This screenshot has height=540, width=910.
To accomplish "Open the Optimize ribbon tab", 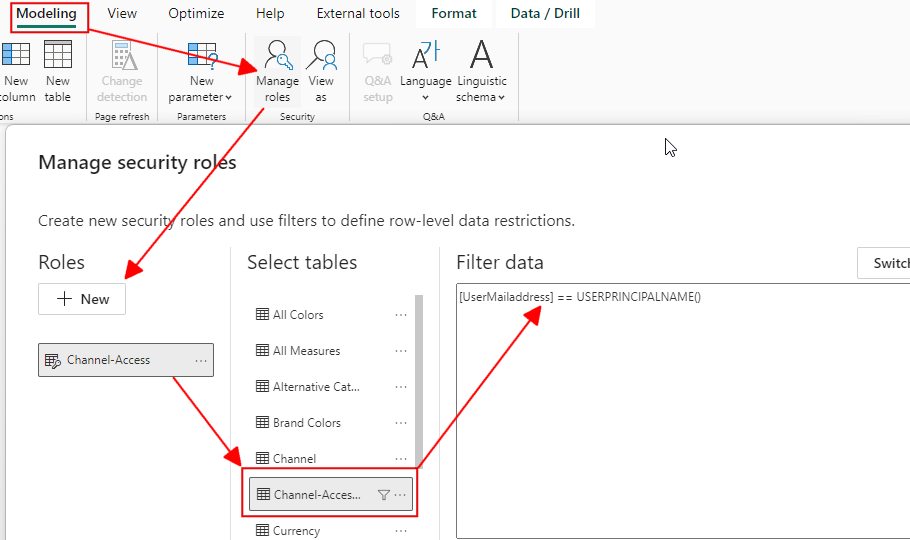I will click(196, 13).
